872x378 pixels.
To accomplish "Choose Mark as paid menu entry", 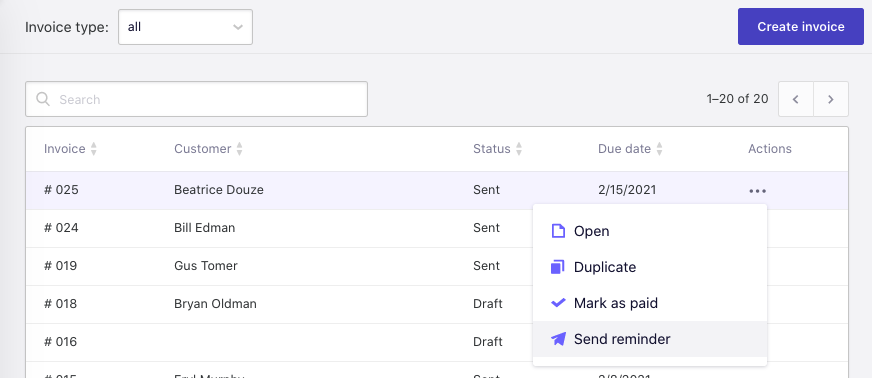I will pos(650,303).
